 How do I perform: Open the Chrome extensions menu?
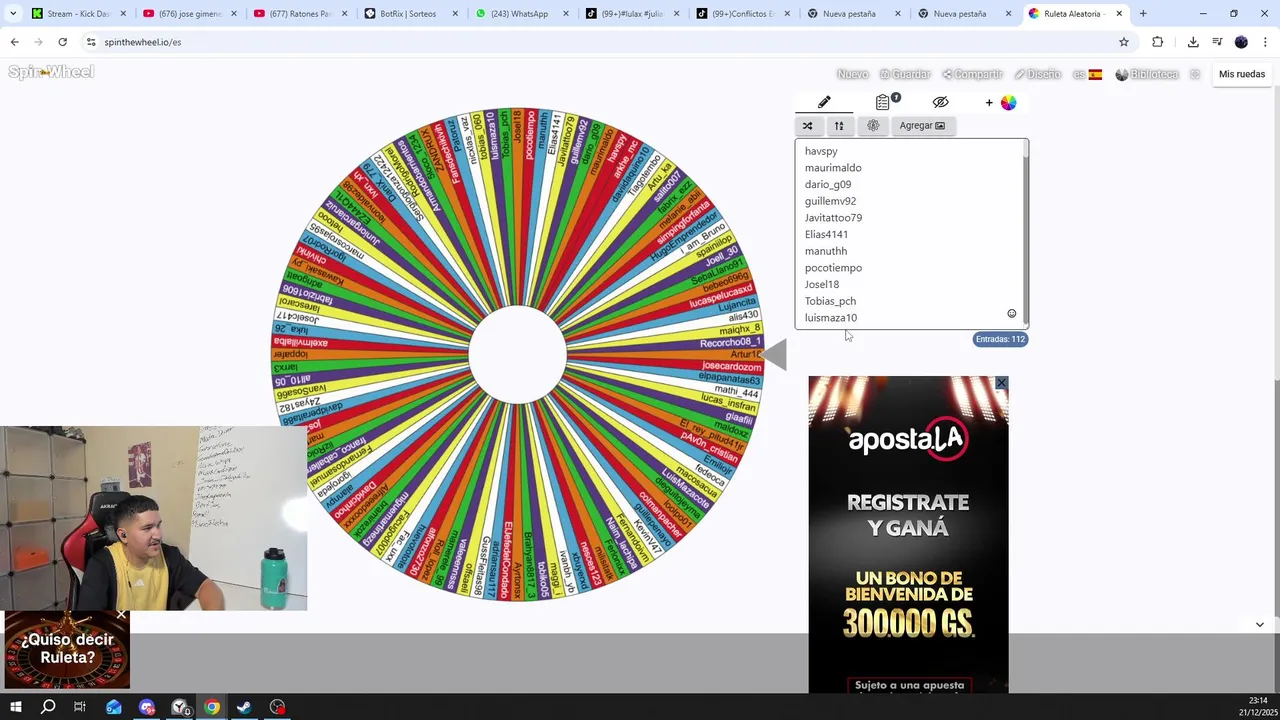tap(1158, 42)
